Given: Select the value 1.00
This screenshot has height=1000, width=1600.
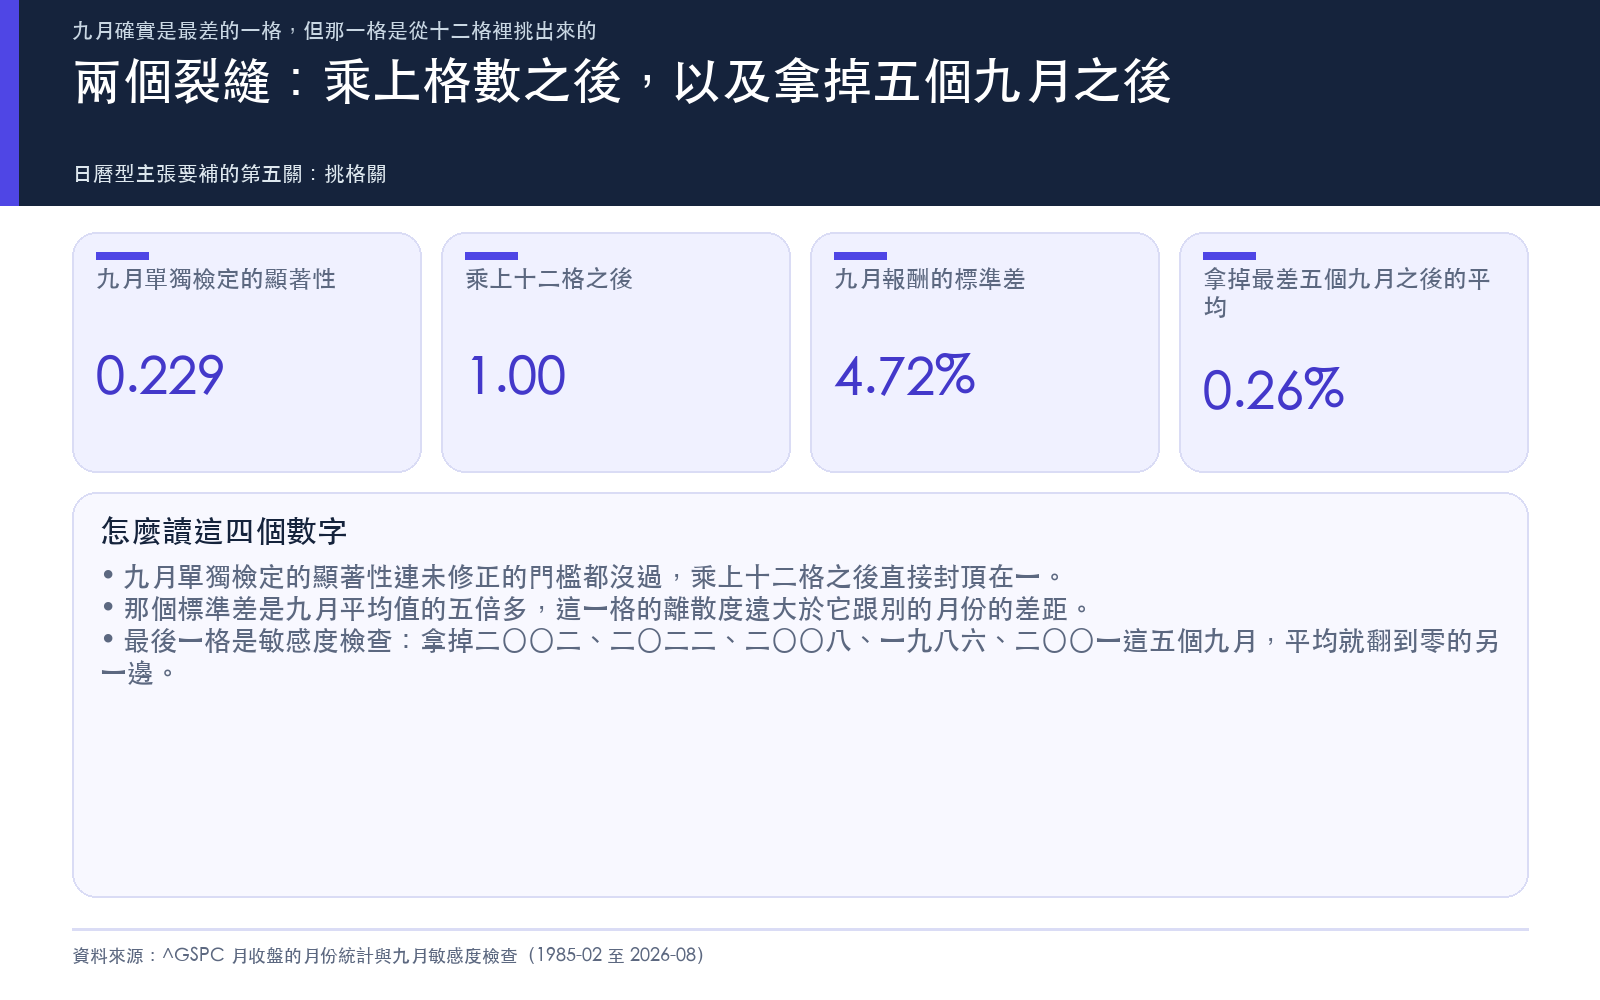Looking at the screenshot, I should pyautogui.click(x=516, y=376).
